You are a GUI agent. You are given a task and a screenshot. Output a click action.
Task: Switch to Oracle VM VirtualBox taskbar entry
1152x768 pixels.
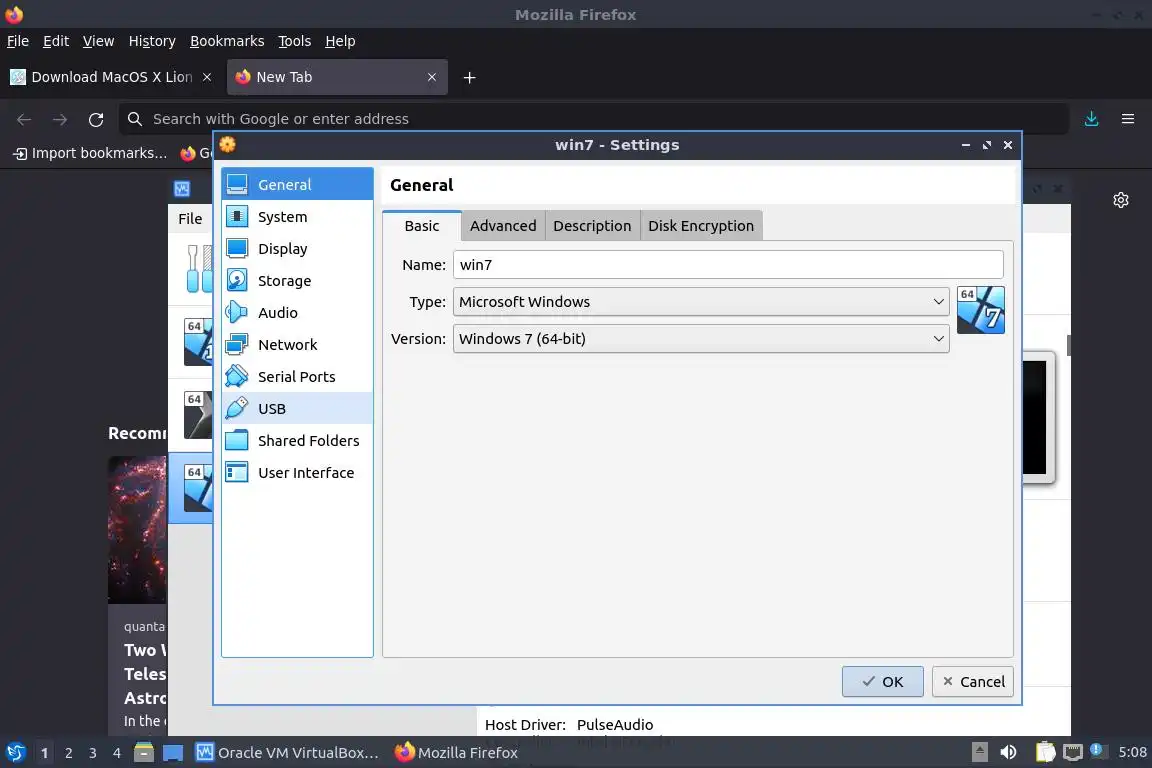pyautogui.click(x=287, y=753)
